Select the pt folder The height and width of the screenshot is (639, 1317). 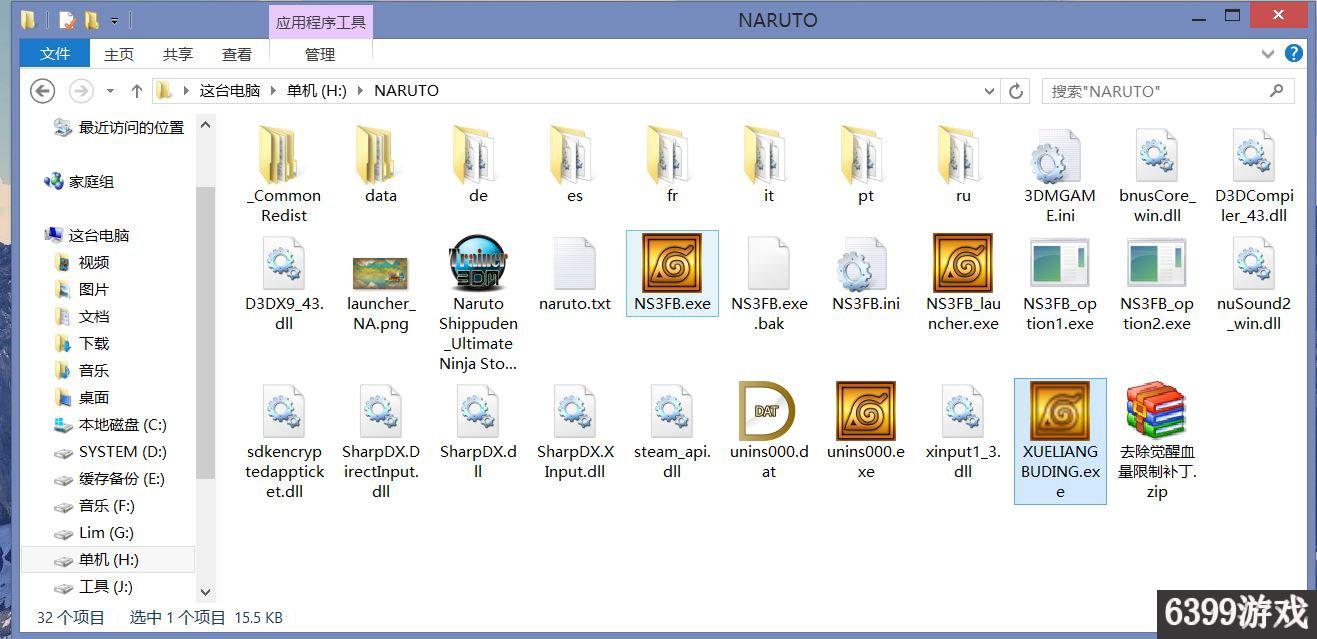(x=866, y=166)
